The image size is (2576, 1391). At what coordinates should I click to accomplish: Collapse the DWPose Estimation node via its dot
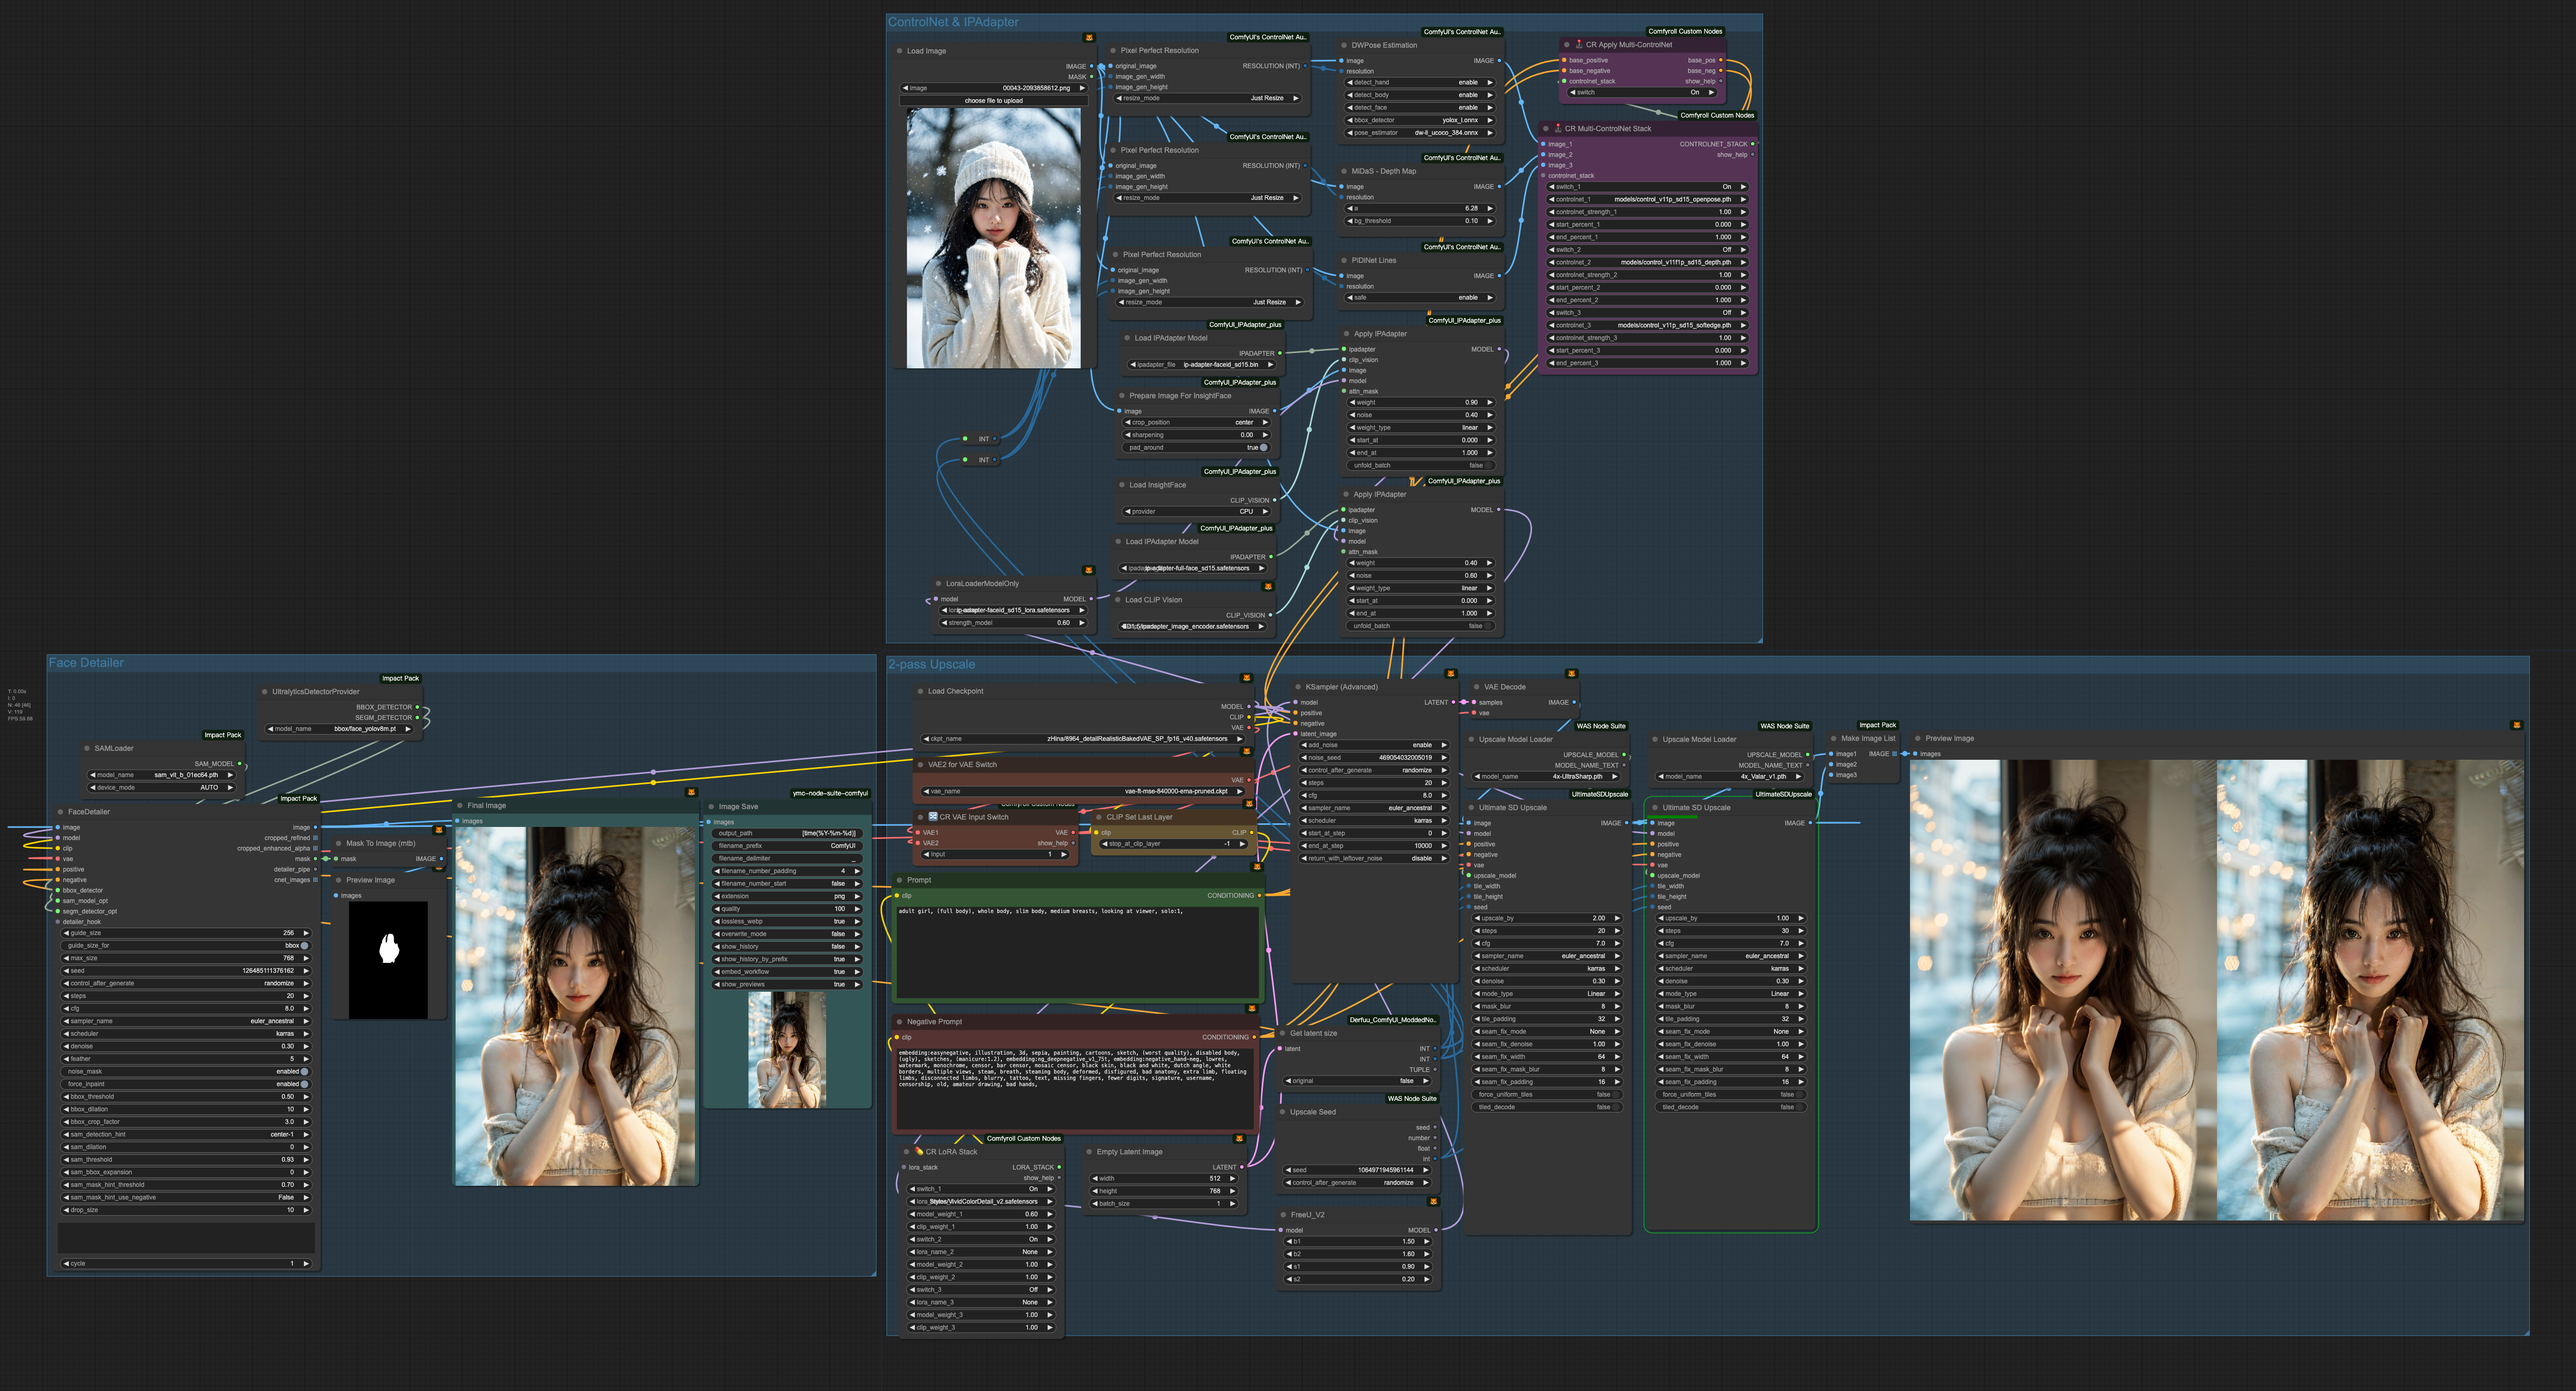1344,45
